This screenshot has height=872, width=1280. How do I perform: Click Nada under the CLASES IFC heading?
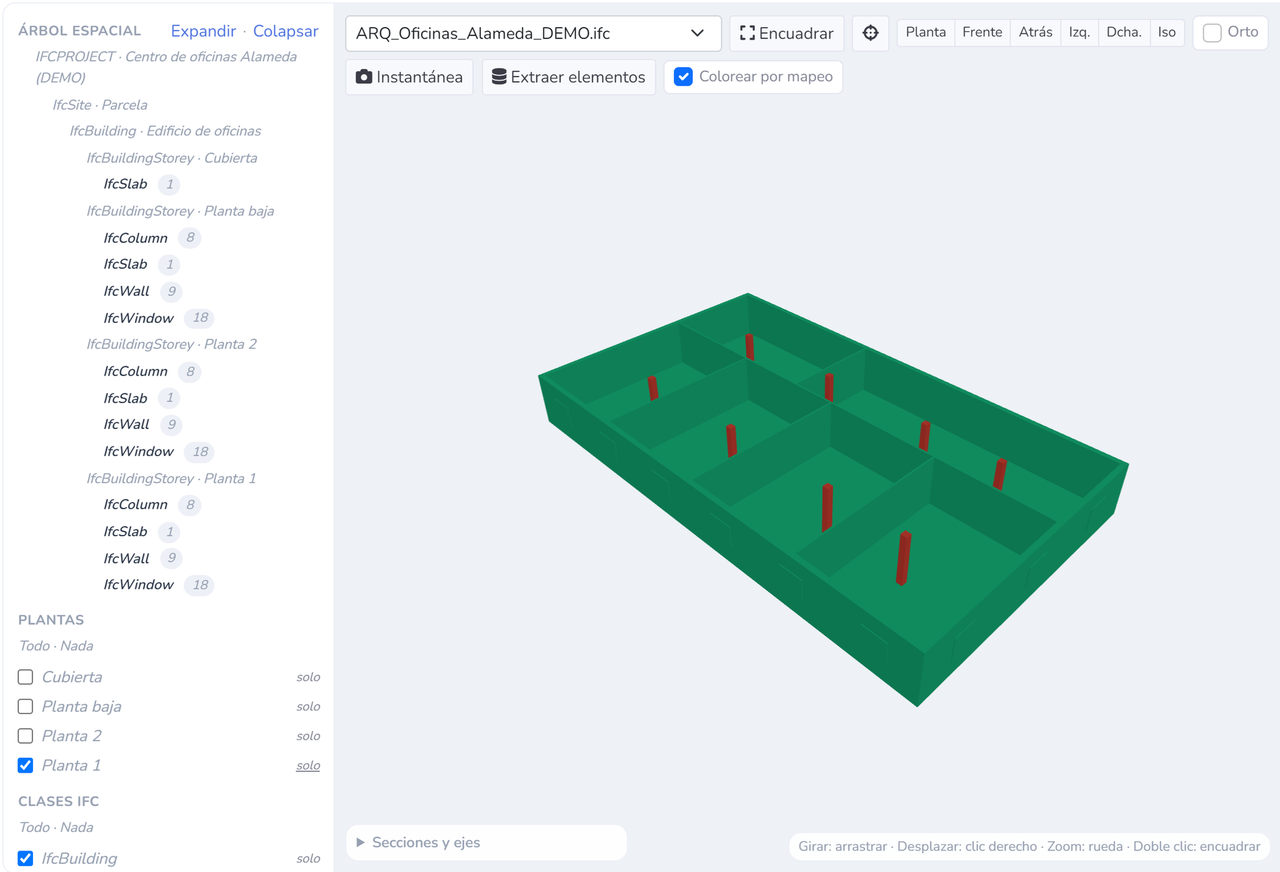(77, 828)
